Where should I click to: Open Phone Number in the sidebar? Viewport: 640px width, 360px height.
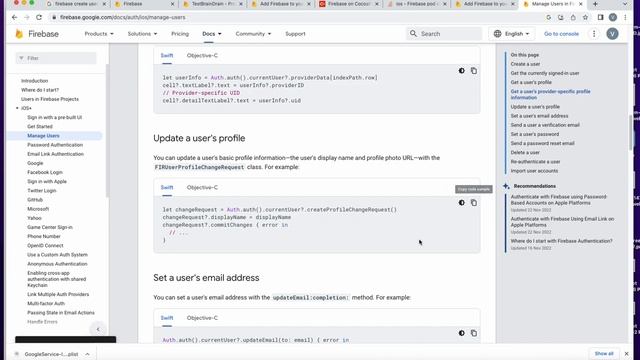(x=44, y=236)
